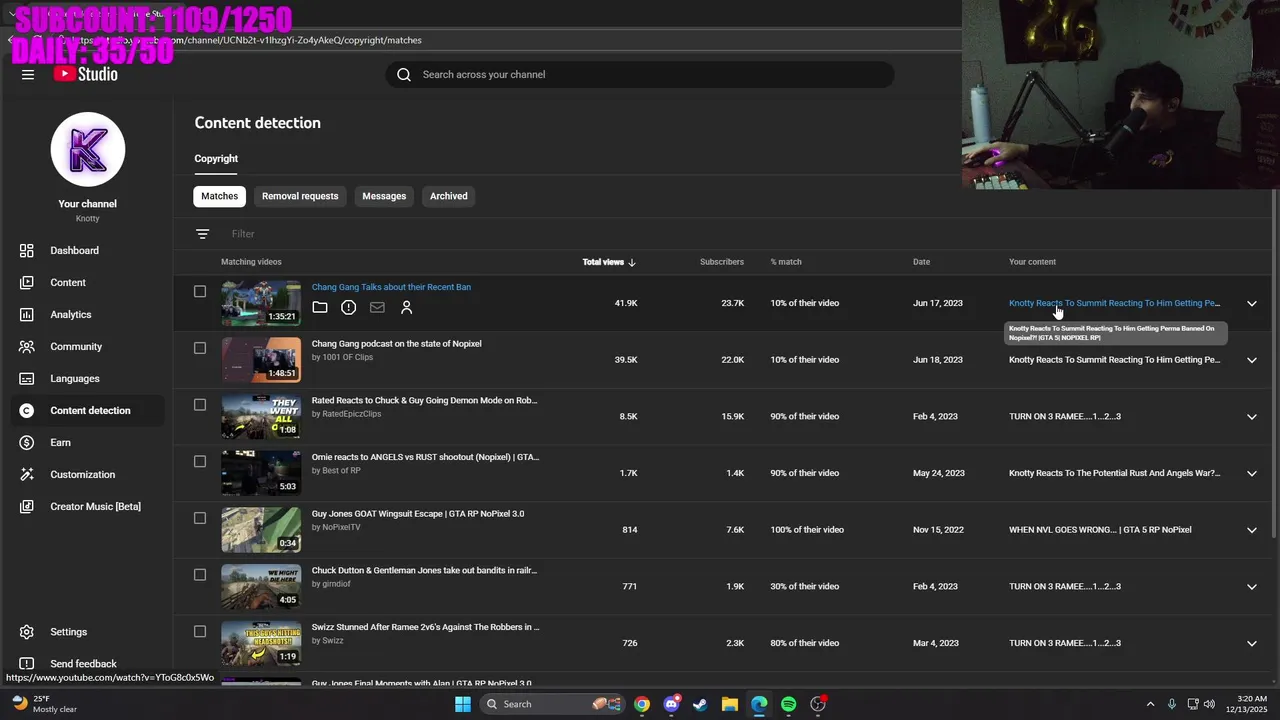Click the YouTube Studio logo

coord(86,74)
